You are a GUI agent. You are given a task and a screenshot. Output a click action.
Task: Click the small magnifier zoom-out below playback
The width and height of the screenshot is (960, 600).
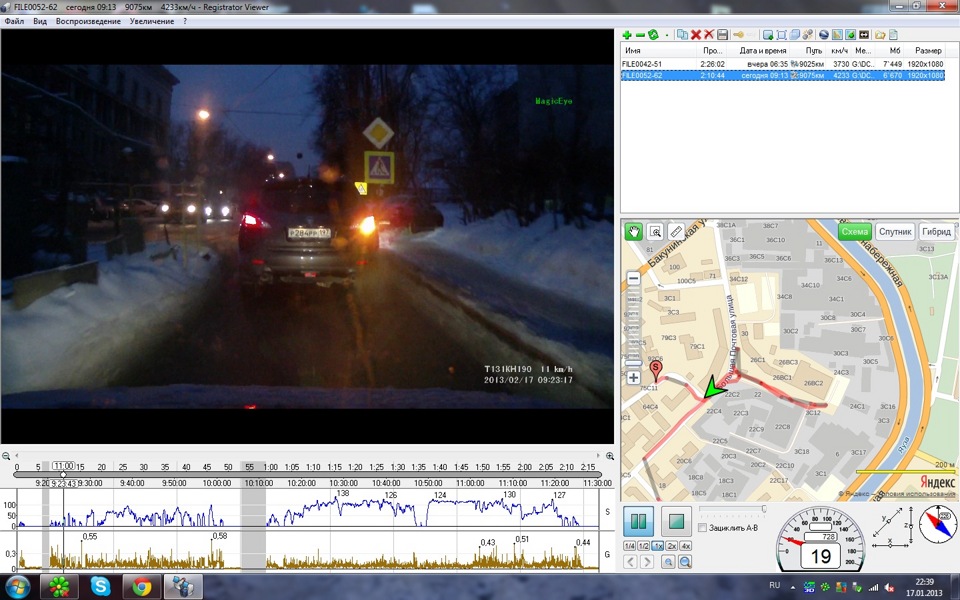click(669, 561)
